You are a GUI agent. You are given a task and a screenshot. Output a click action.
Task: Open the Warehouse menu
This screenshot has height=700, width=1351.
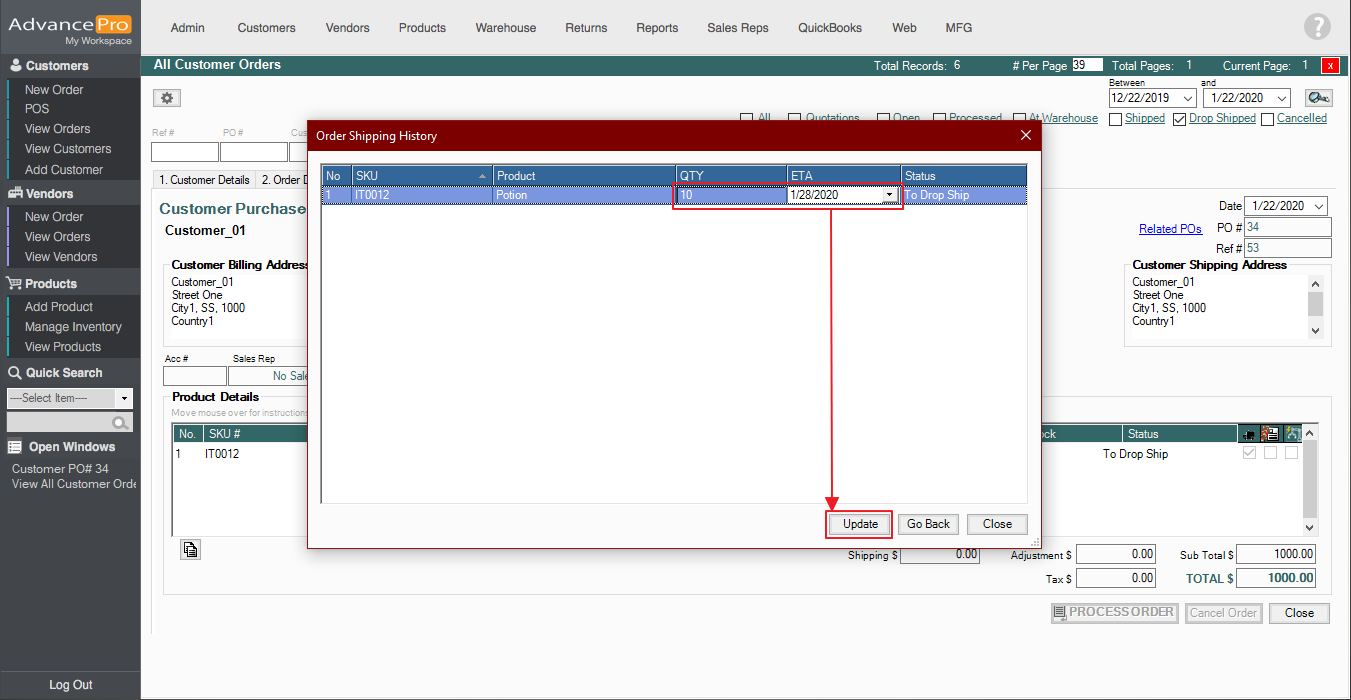505,28
